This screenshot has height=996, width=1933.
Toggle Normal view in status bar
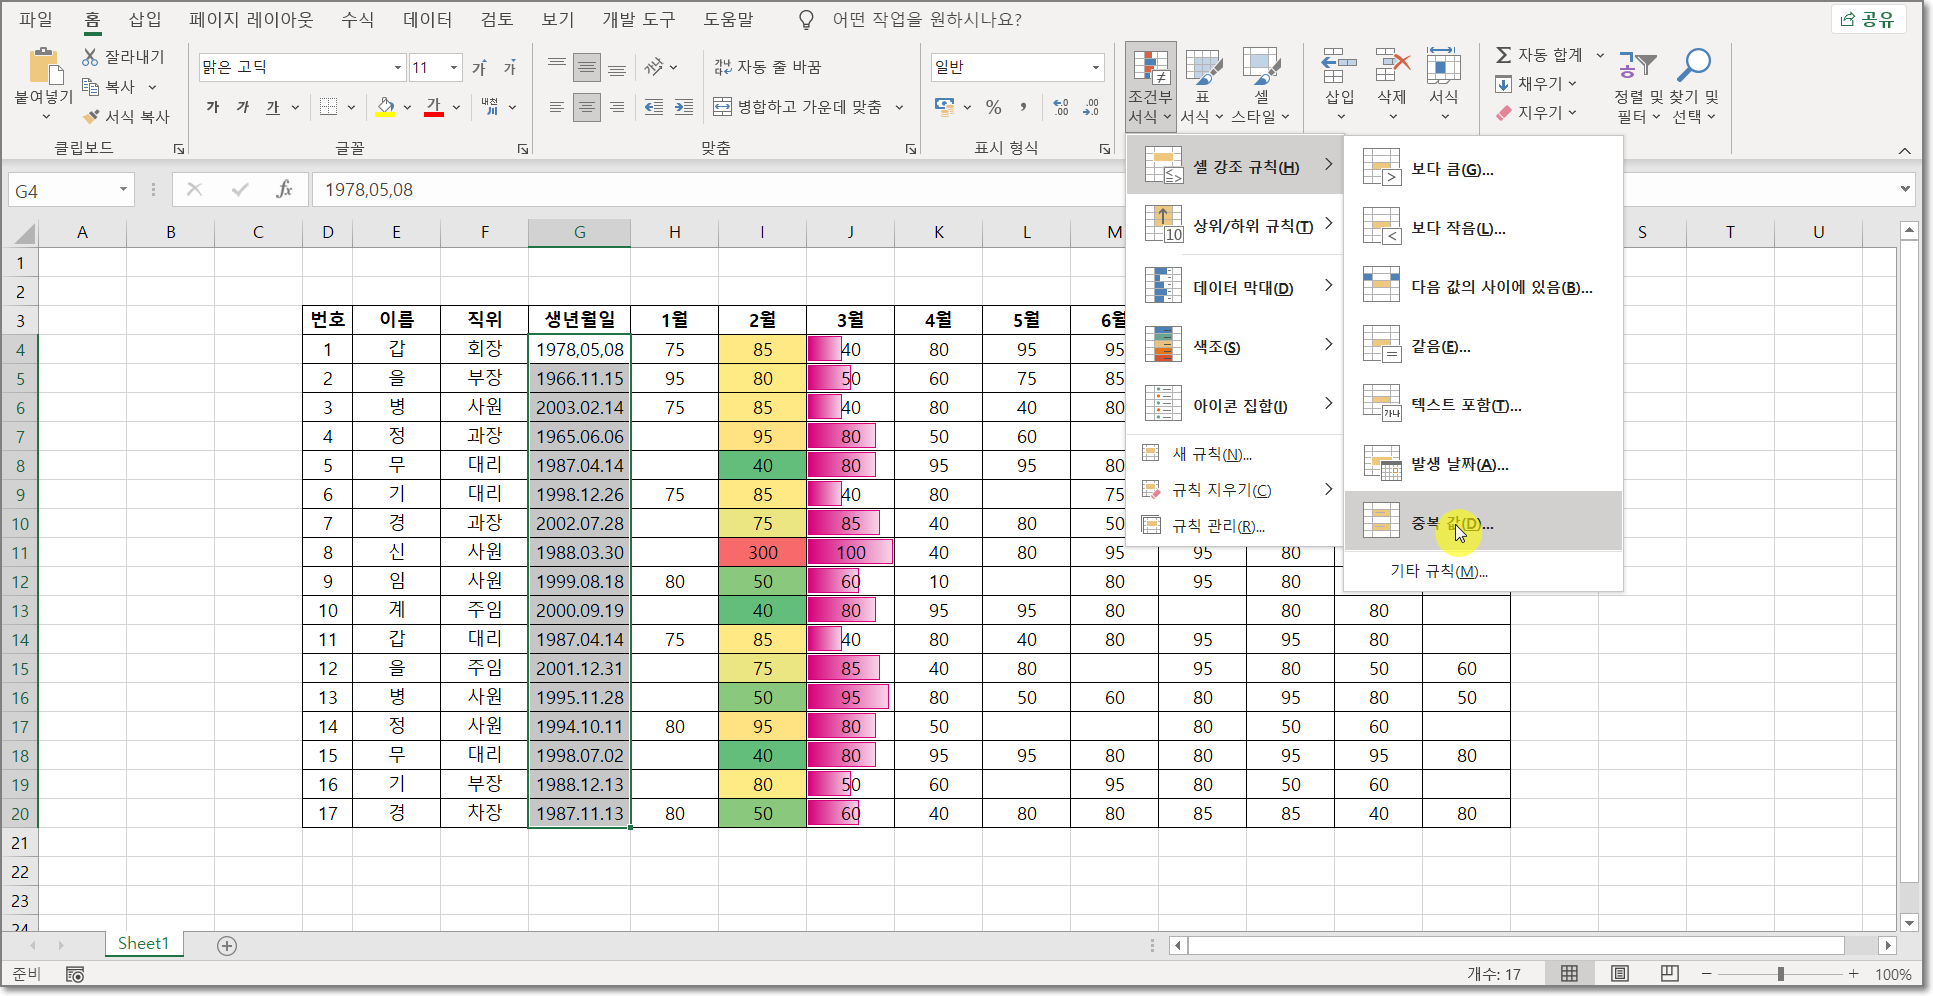[x=1570, y=974]
